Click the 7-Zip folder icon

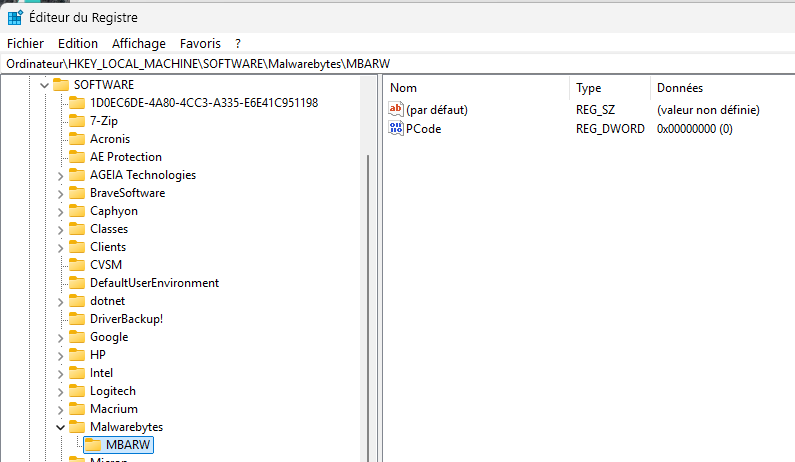point(77,121)
